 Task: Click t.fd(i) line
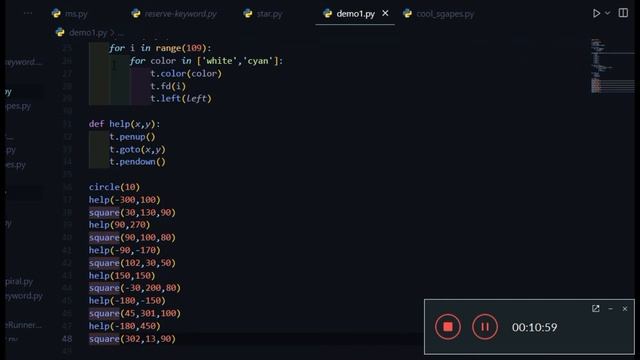pyautogui.click(x=168, y=86)
